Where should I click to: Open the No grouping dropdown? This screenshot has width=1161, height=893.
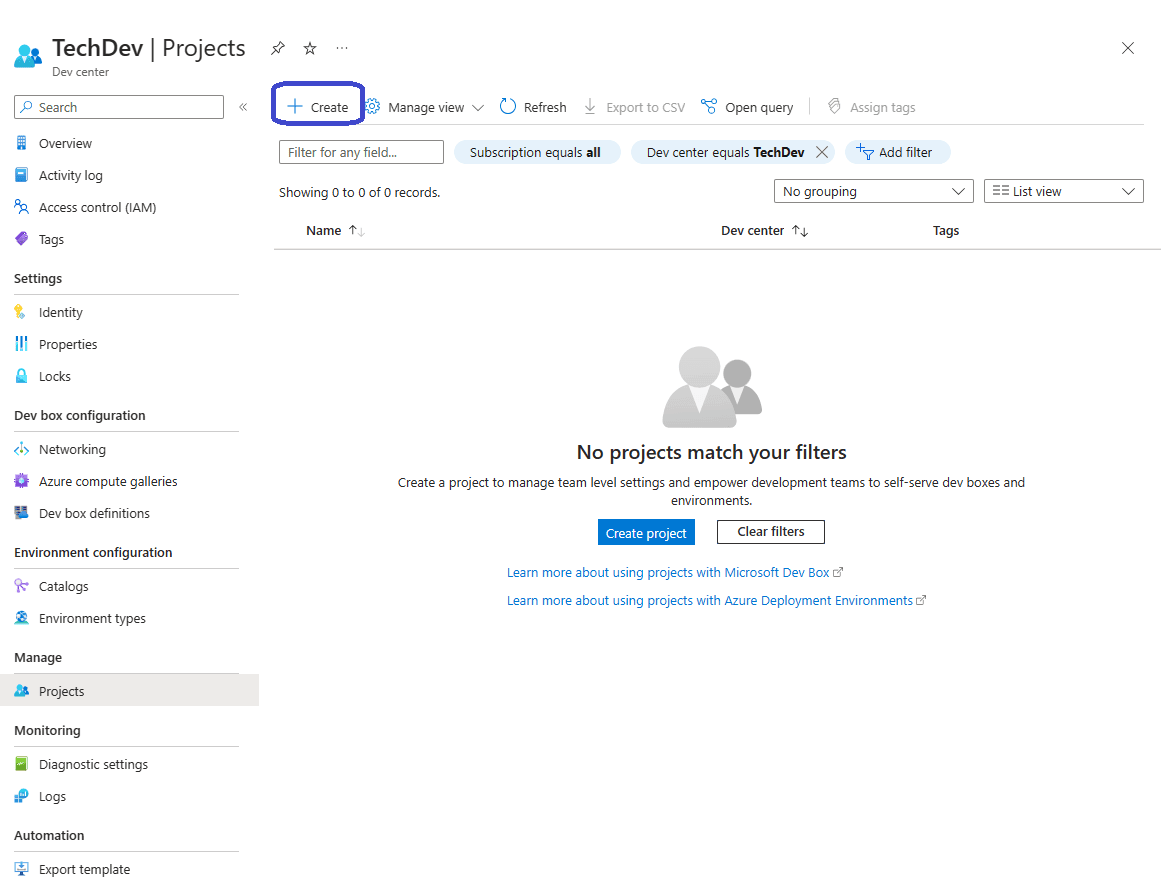(873, 191)
